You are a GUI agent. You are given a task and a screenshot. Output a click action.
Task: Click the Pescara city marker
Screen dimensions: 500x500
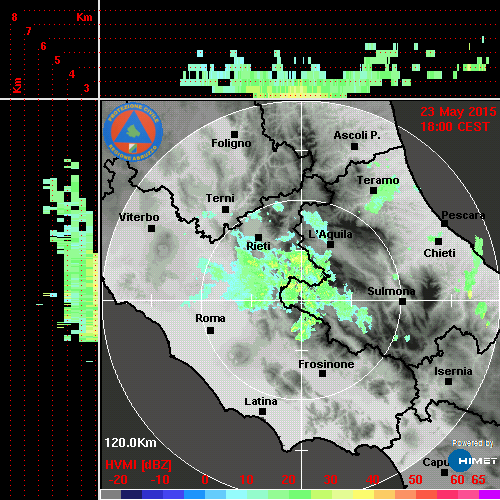[444, 223]
